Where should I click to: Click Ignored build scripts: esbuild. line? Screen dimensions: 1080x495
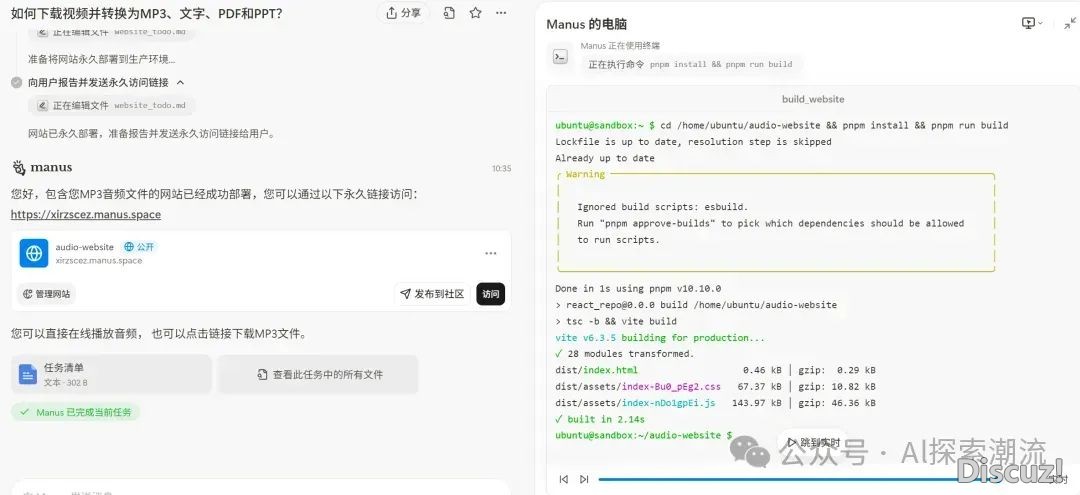[x=663, y=207]
